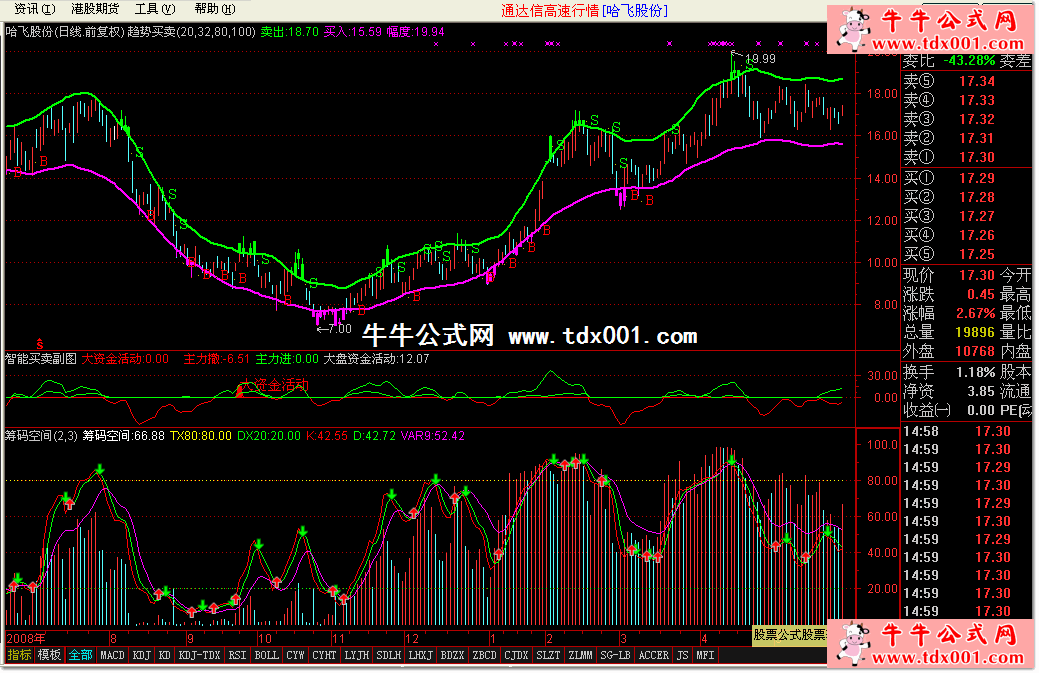Viewport: 1039px width, 673px height.
Task: Select the ZLMM indicator tab
Action: (x=580, y=655)
